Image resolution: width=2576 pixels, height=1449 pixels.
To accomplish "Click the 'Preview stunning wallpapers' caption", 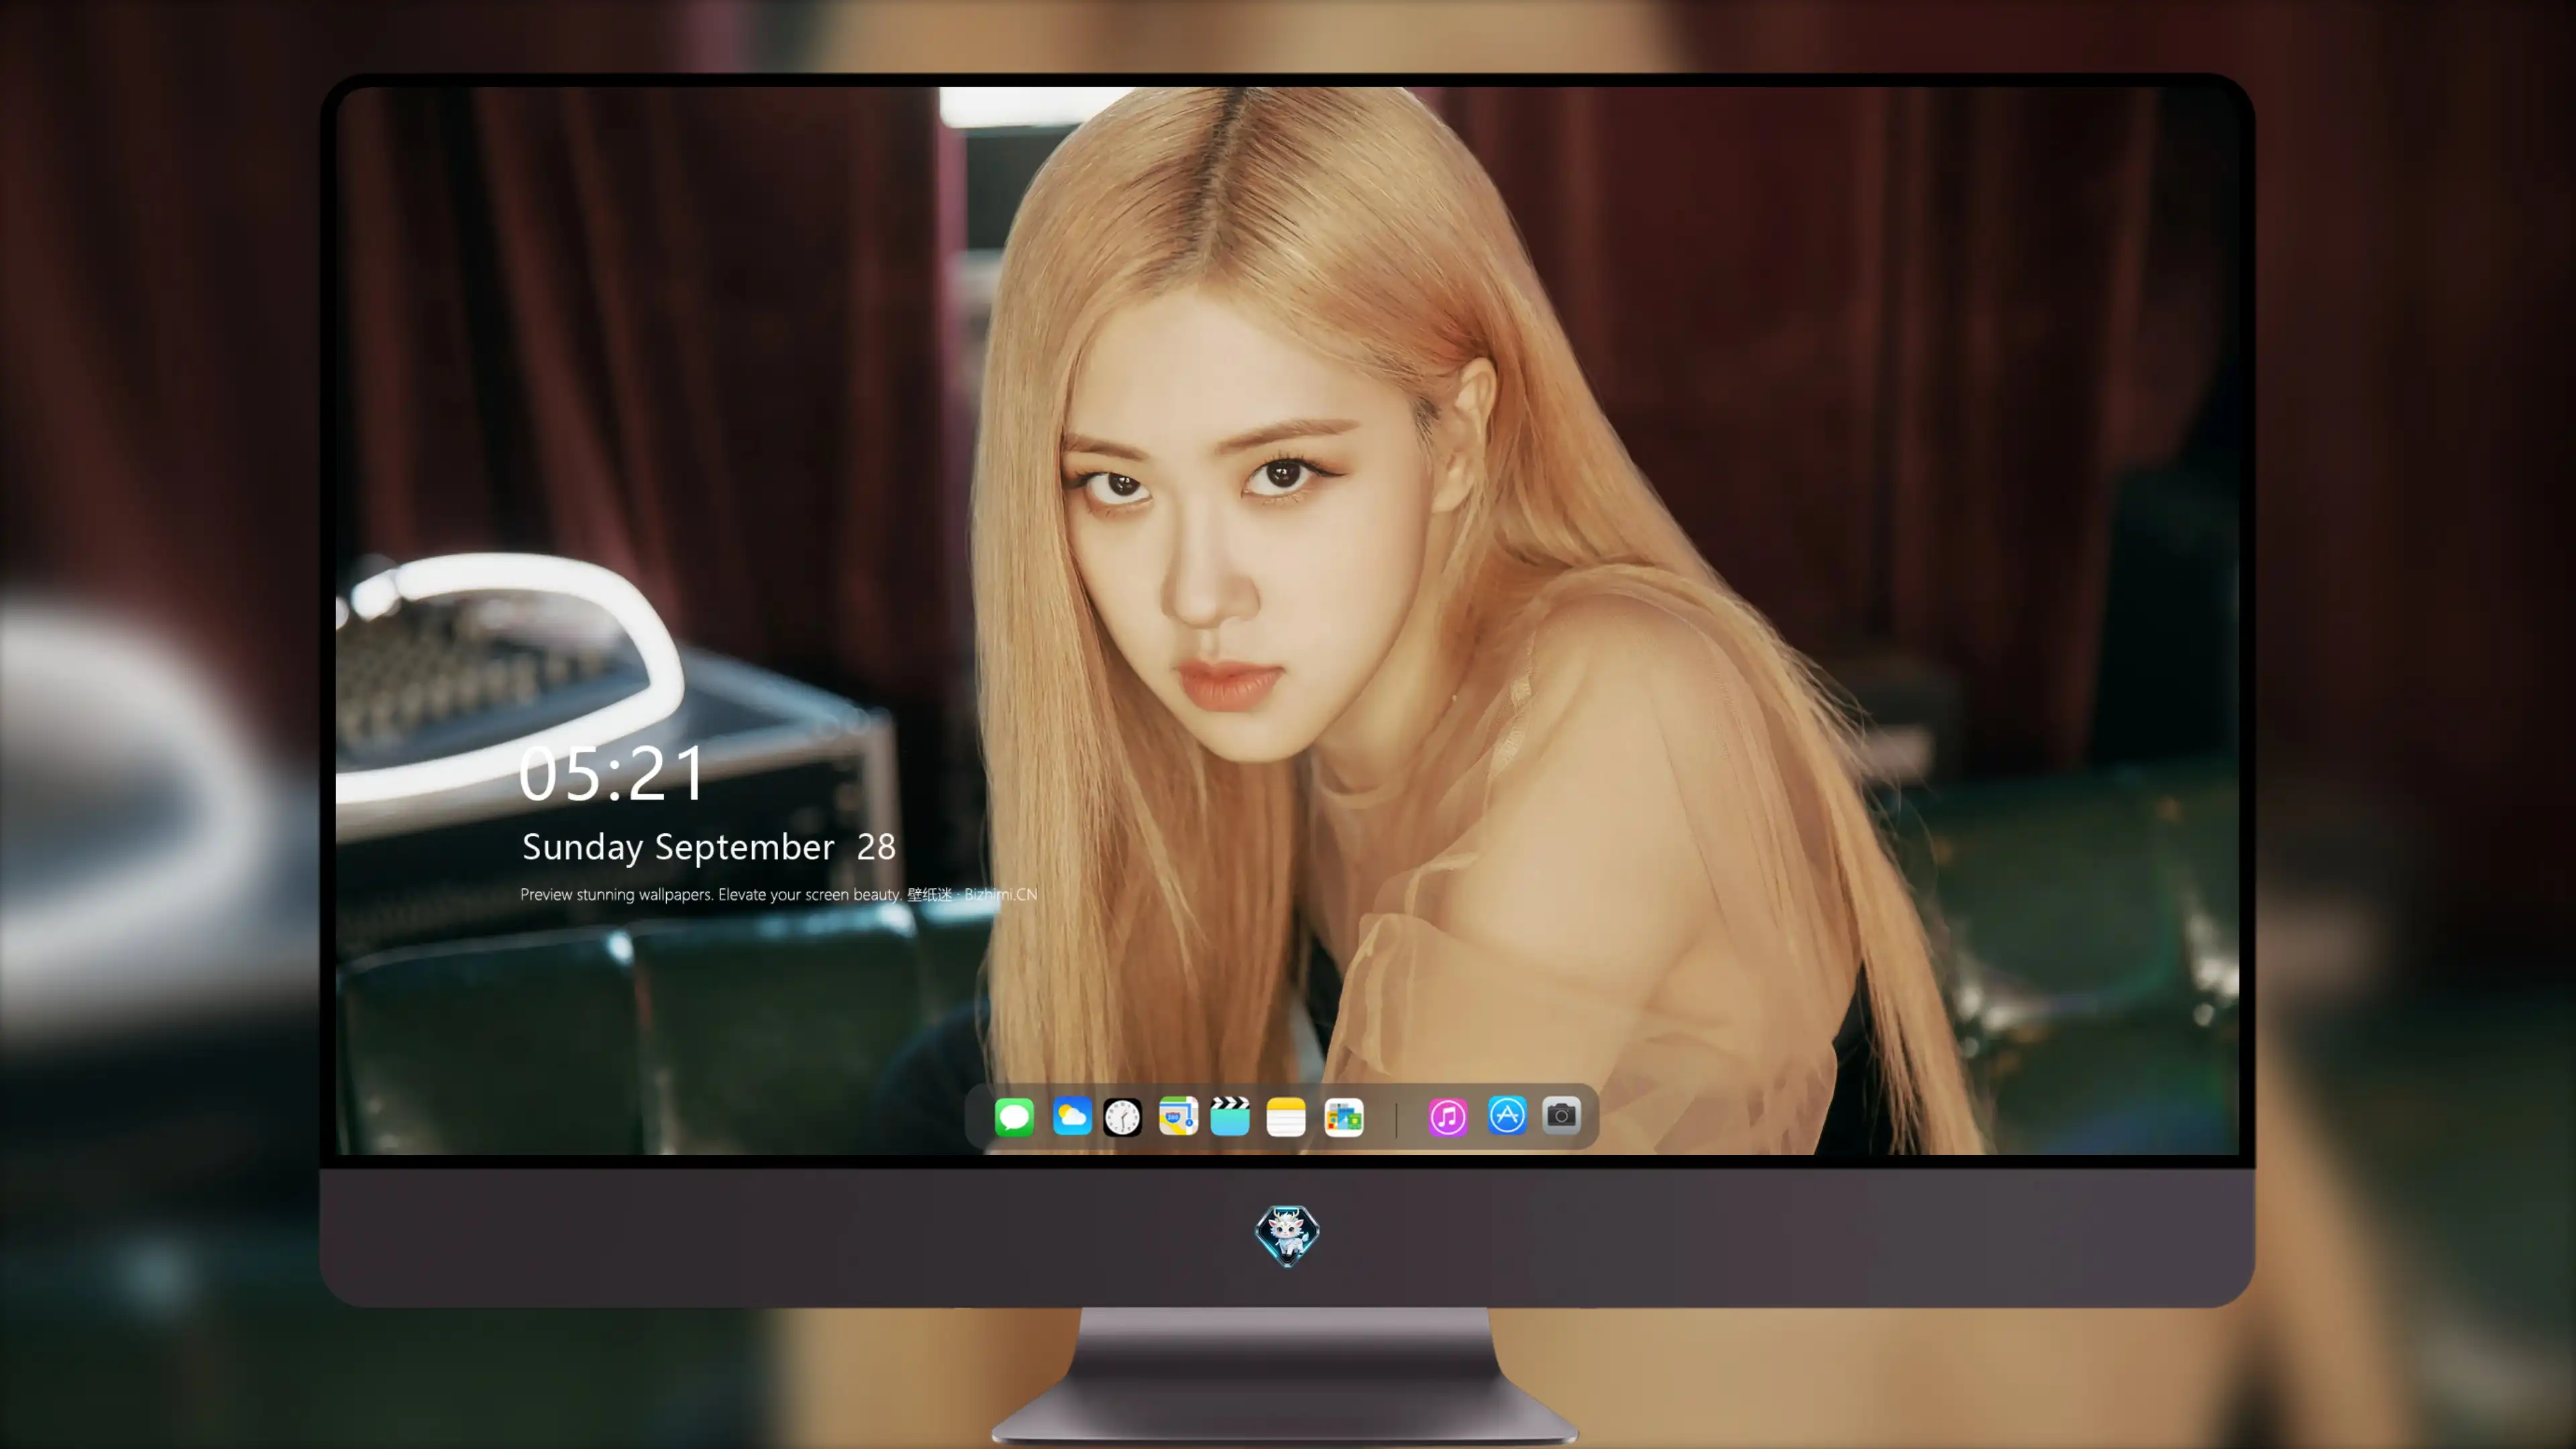I will pos(778,894).
